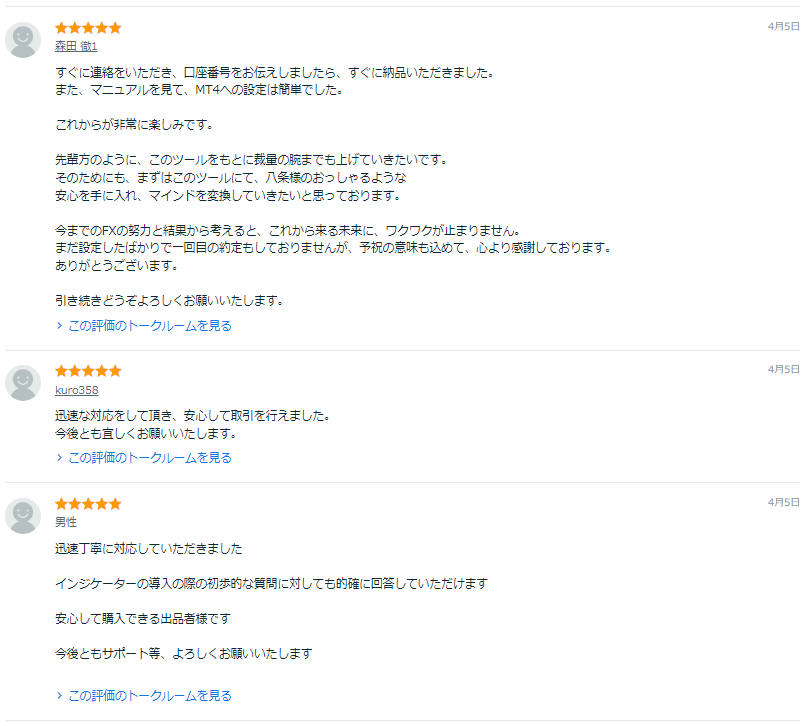Expand talk room chevron under 森田 徹1's review

click(x=60, y=326)
